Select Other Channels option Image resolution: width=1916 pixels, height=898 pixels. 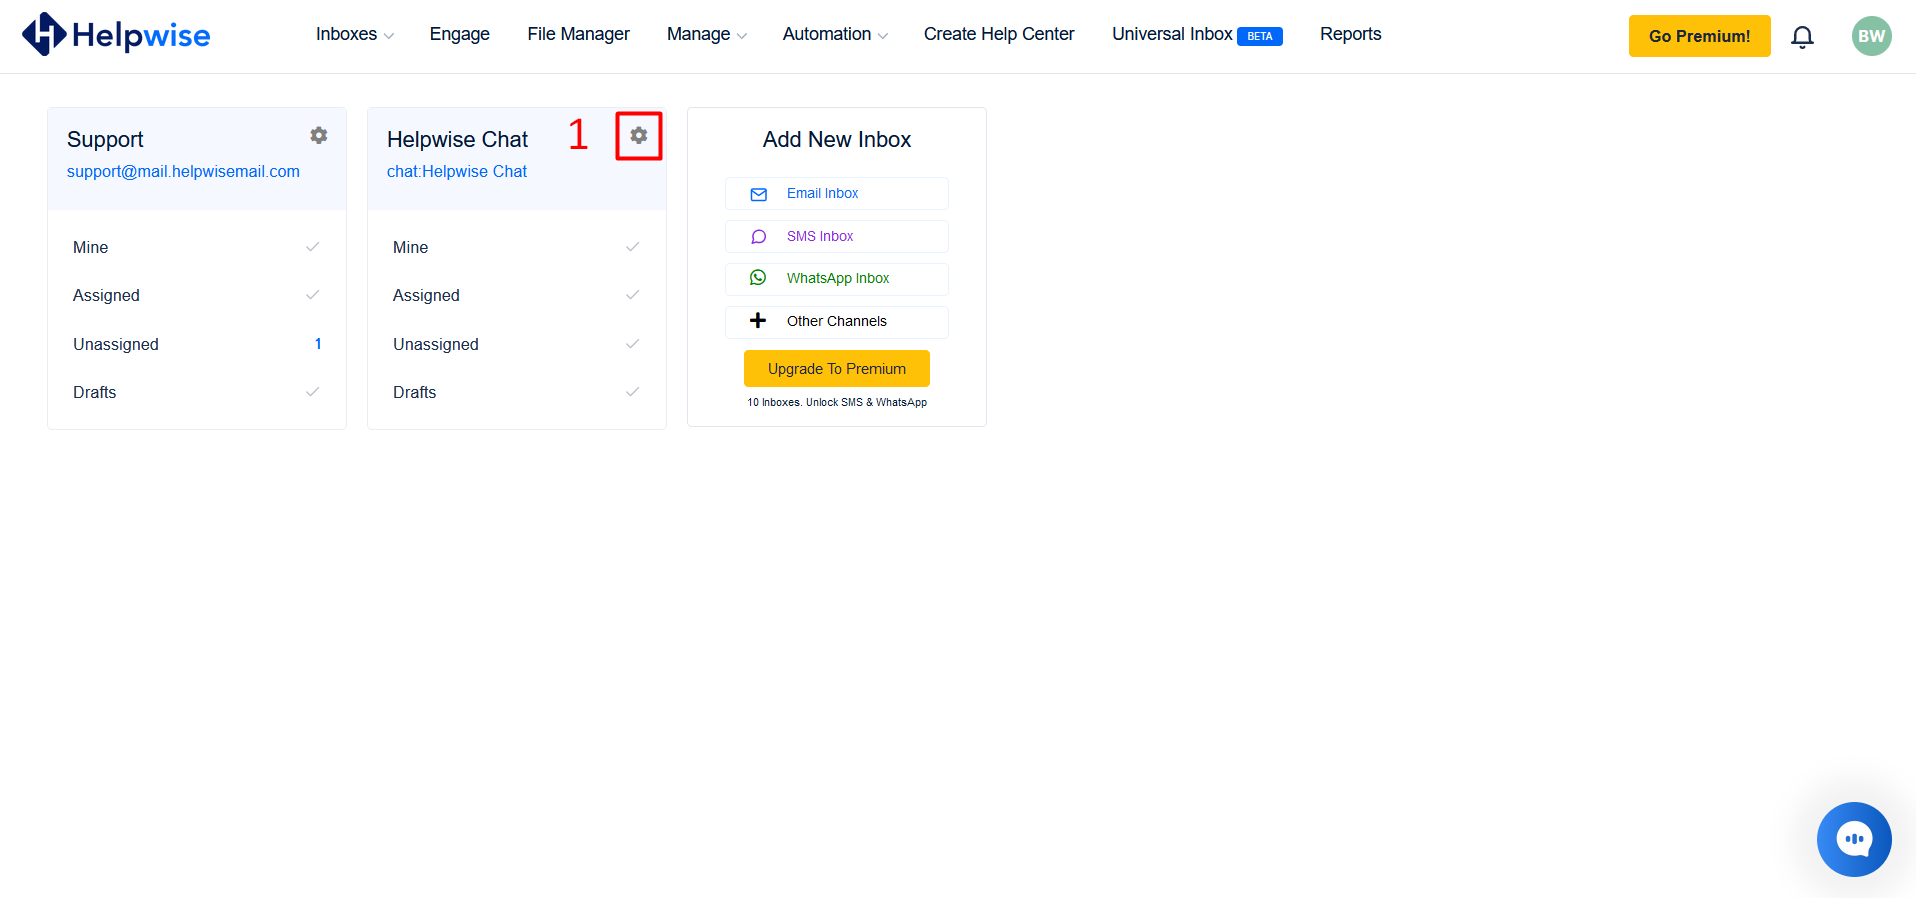tap(836, 321)
